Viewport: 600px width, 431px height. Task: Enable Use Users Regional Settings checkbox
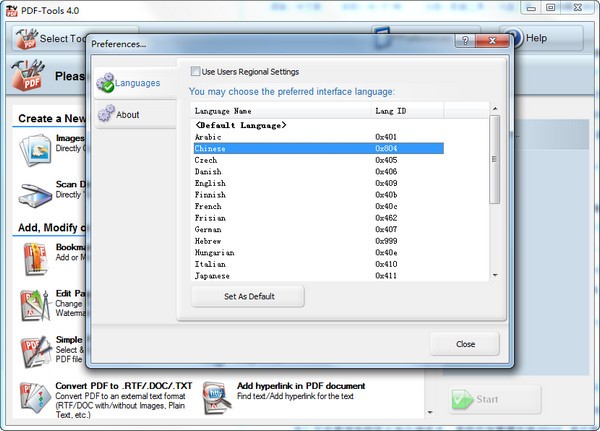(x=195, y=72)
